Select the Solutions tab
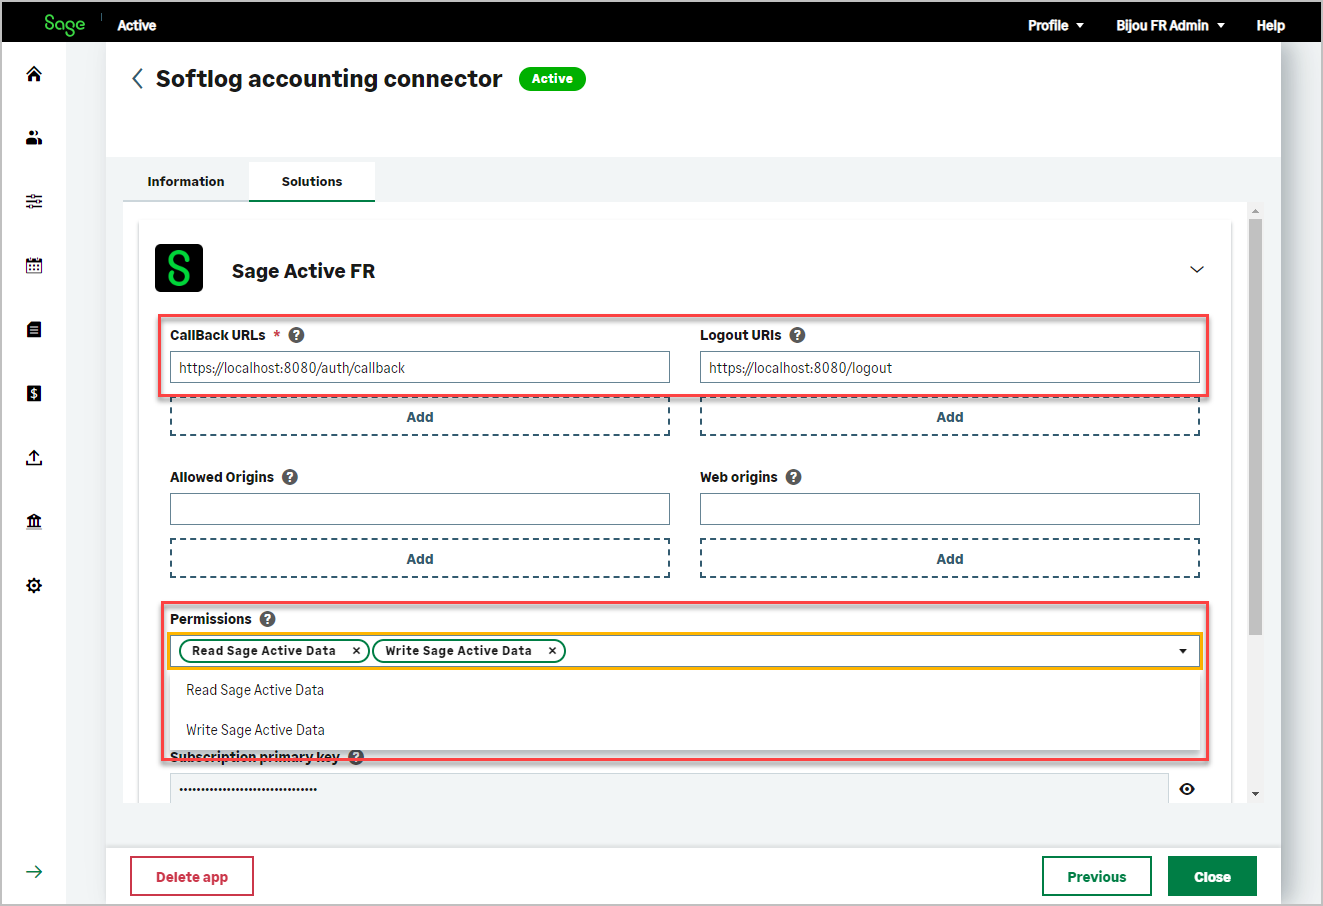The image size is (1323, 906). tap(312, 181)
